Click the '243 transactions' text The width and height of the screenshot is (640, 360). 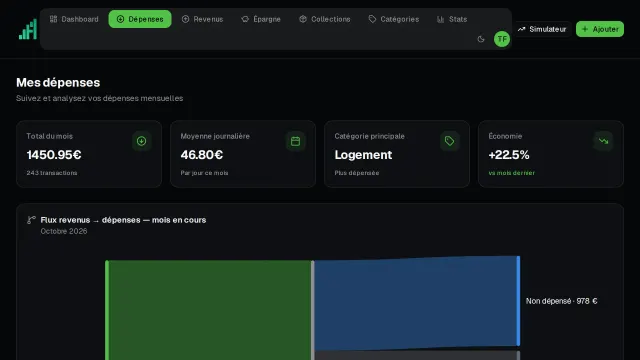[52, 173]
